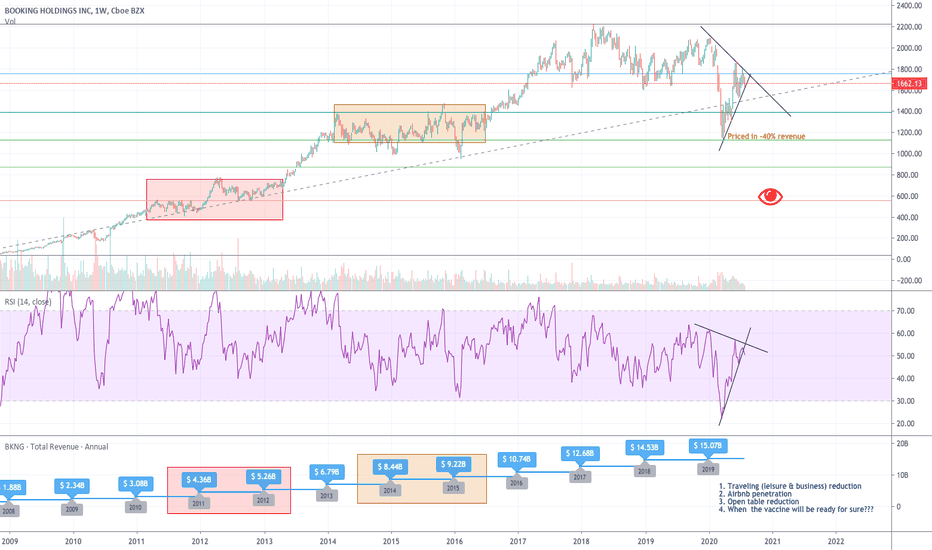Select the gray 2017 revenue year tag
This screenshot has width=932, height=550.
click(x=580, y=477)
